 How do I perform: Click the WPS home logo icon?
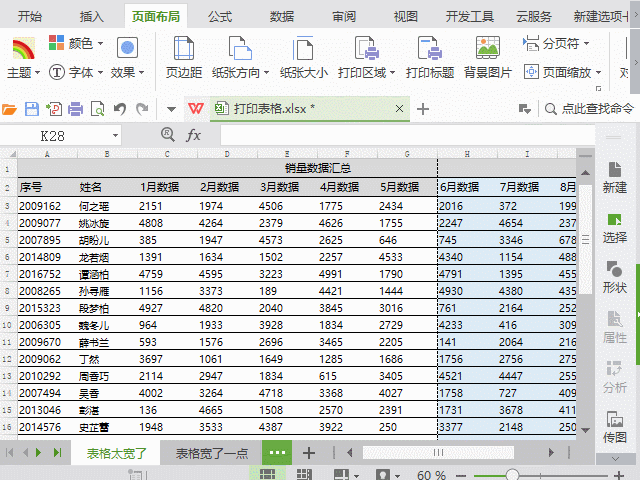[196, 109]
